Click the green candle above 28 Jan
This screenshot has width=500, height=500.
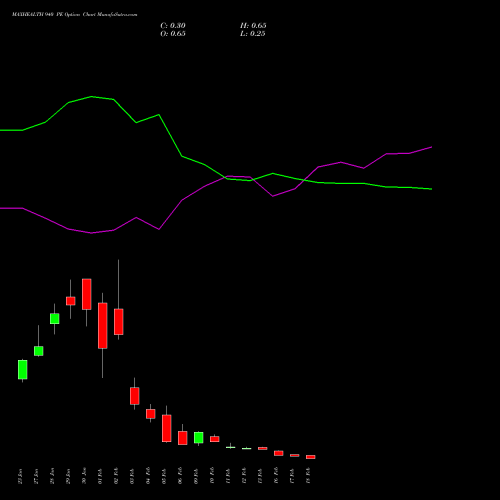pyautogui.click(x=55, y=318)
